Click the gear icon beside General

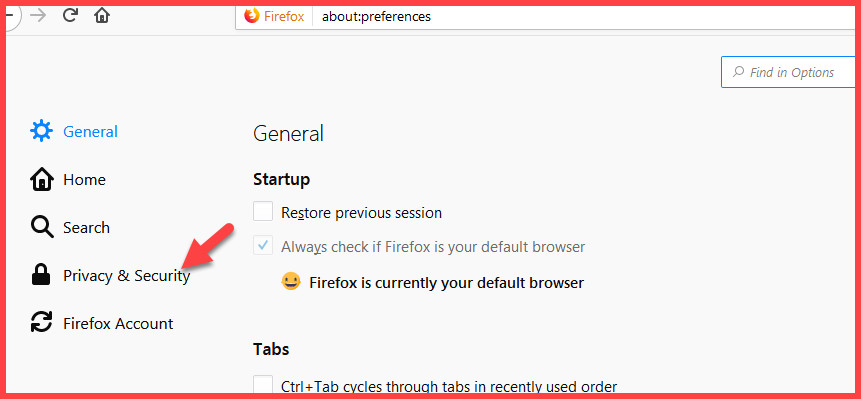42,131
